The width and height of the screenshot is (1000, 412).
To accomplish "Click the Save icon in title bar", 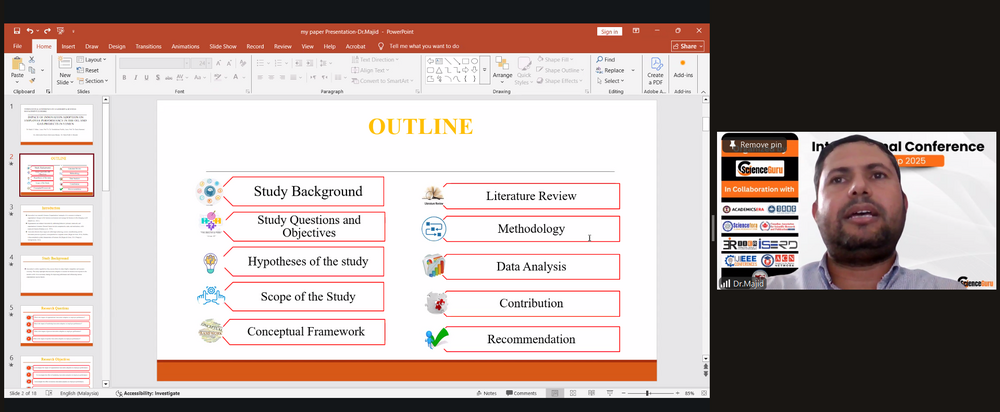I will (18, 32).
